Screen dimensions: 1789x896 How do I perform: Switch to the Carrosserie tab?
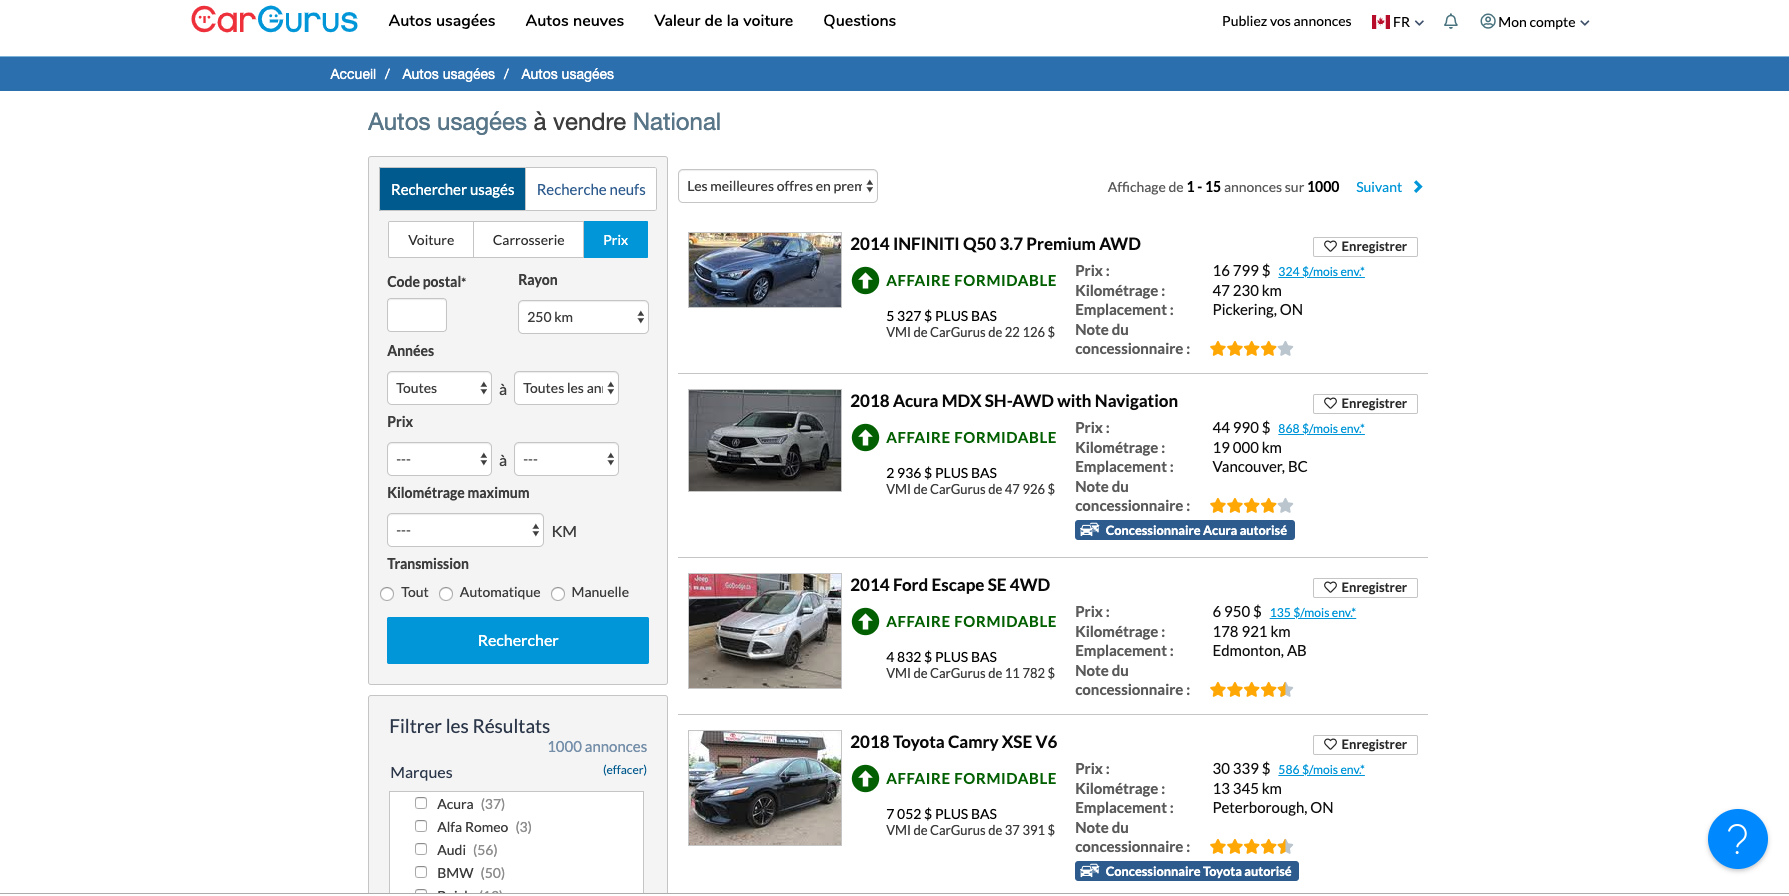click(528, 240)
